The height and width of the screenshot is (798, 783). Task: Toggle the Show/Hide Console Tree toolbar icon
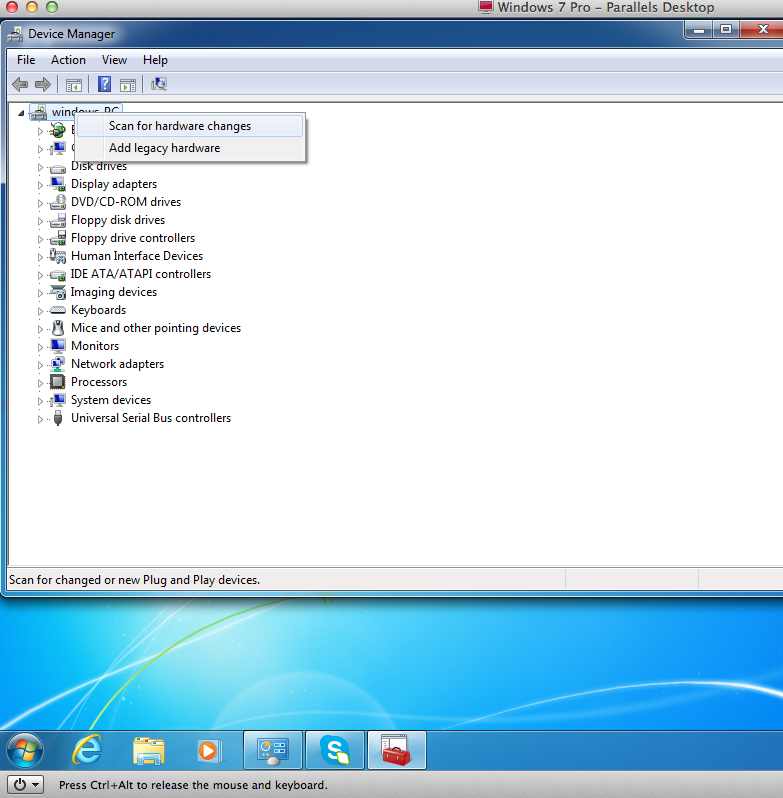tap(74, 84)
